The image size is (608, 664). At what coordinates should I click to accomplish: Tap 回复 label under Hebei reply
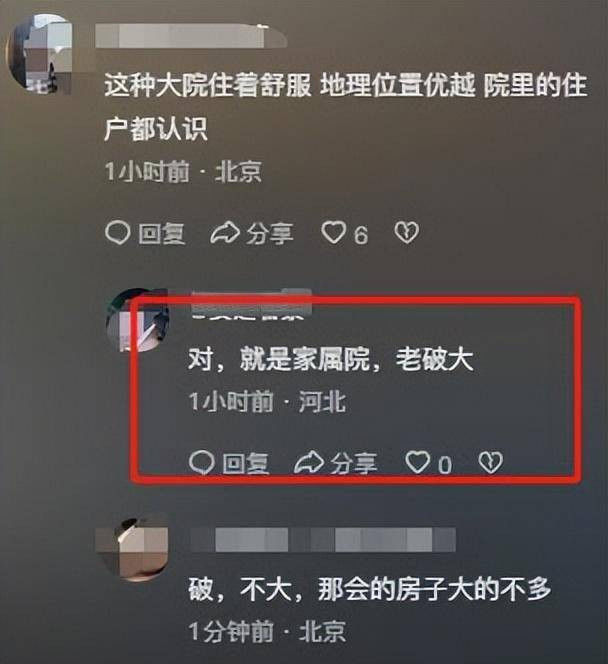tap(246, 463)
